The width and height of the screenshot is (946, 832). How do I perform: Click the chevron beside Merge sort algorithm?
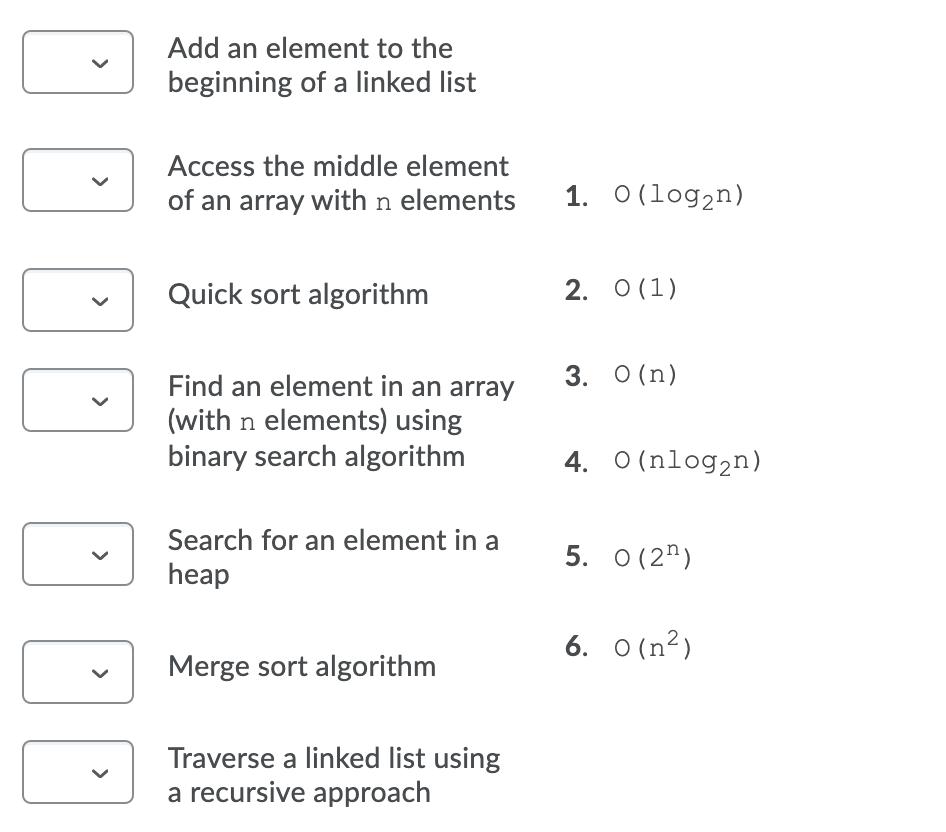100,673
